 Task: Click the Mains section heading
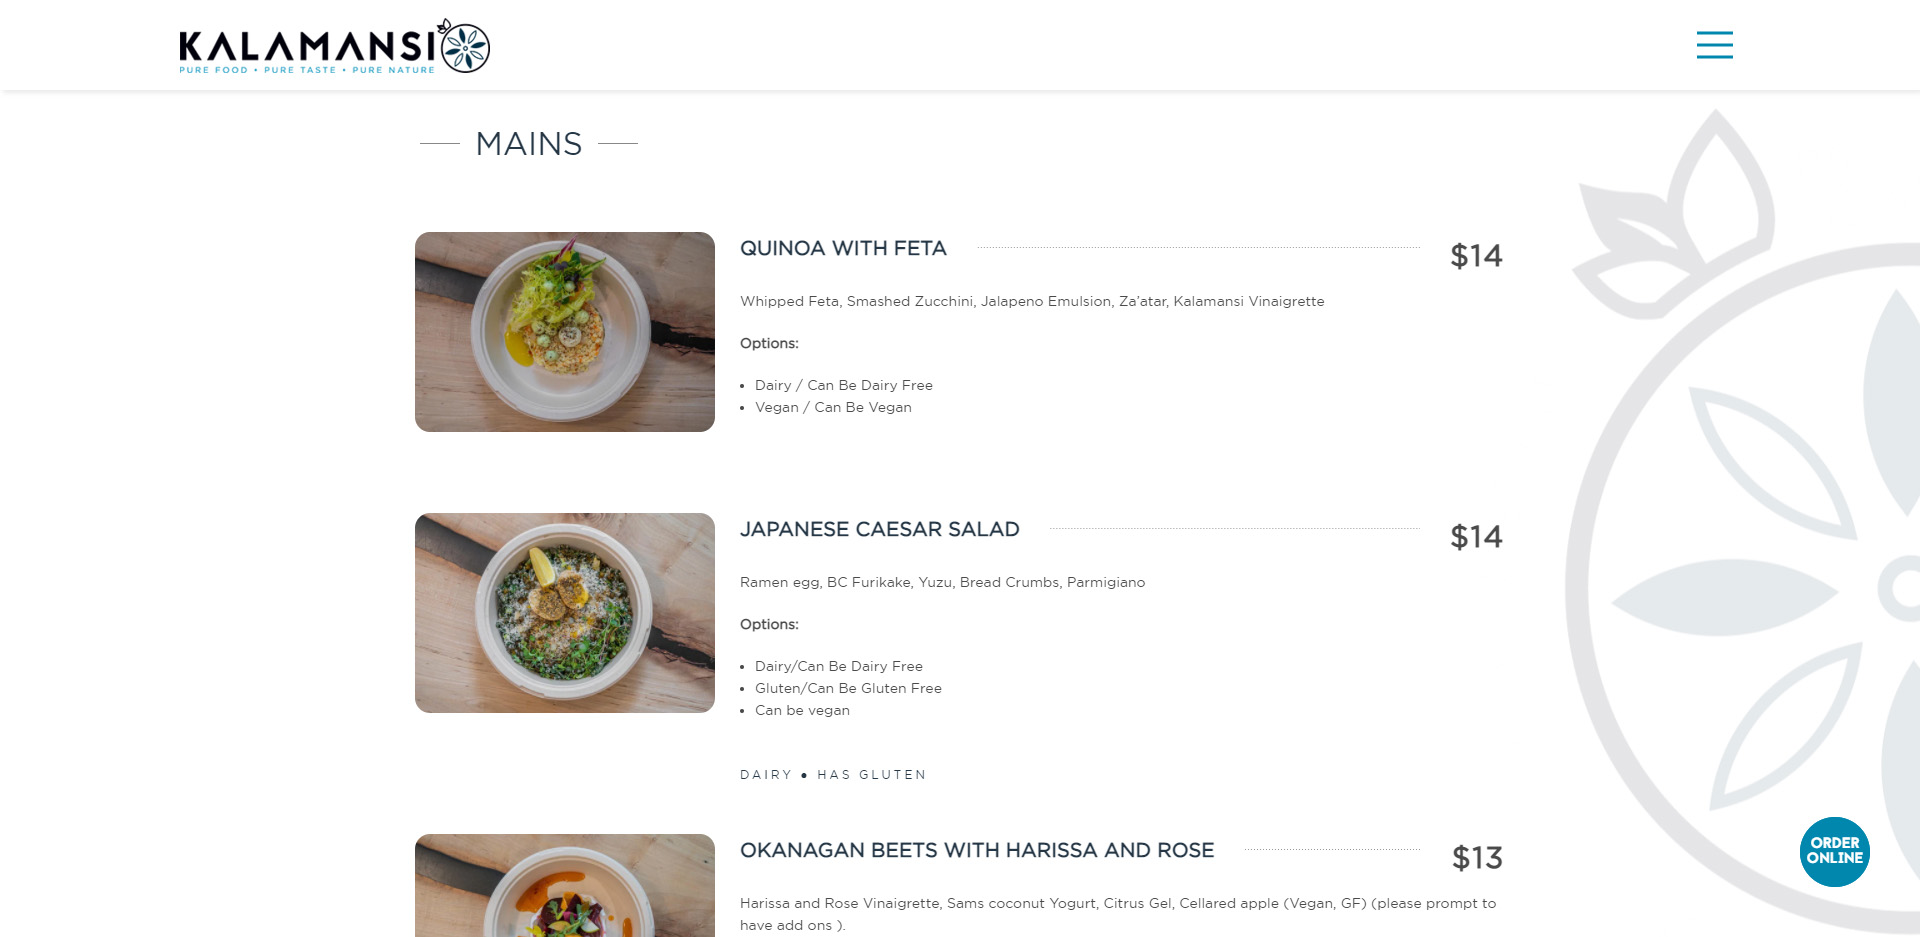click(529, 144)
